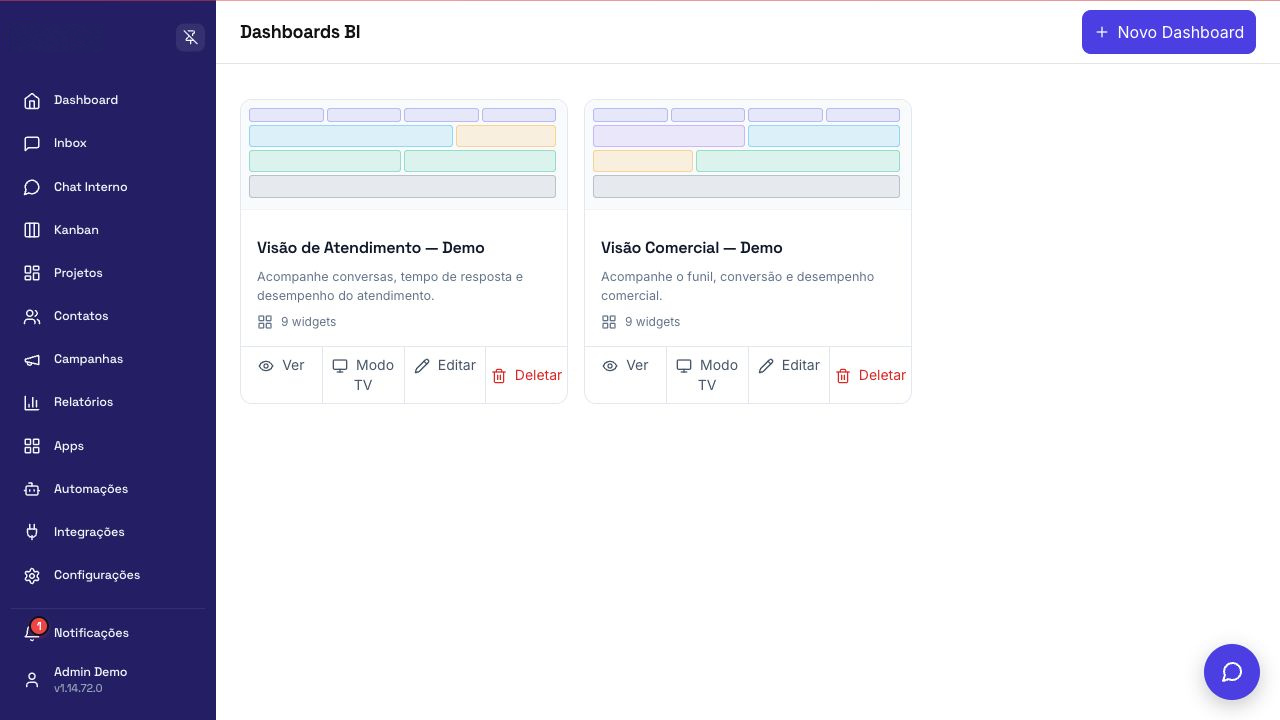Click the Novo Dashboard button

tap(1169, 32)
